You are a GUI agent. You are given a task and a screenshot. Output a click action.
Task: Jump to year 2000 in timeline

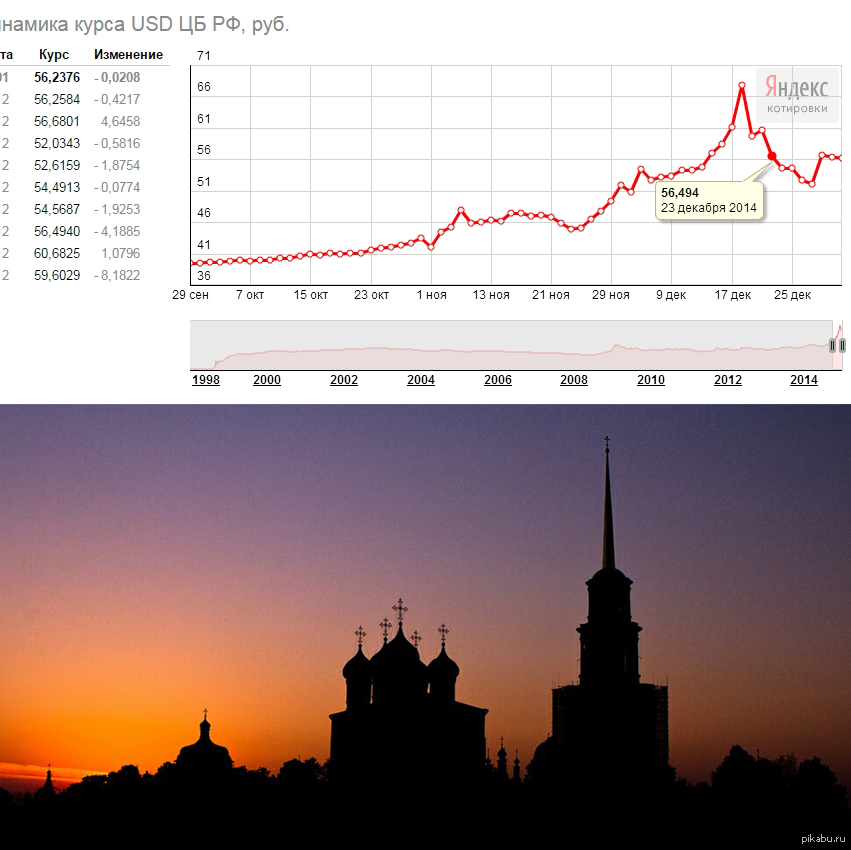point(267,380)
